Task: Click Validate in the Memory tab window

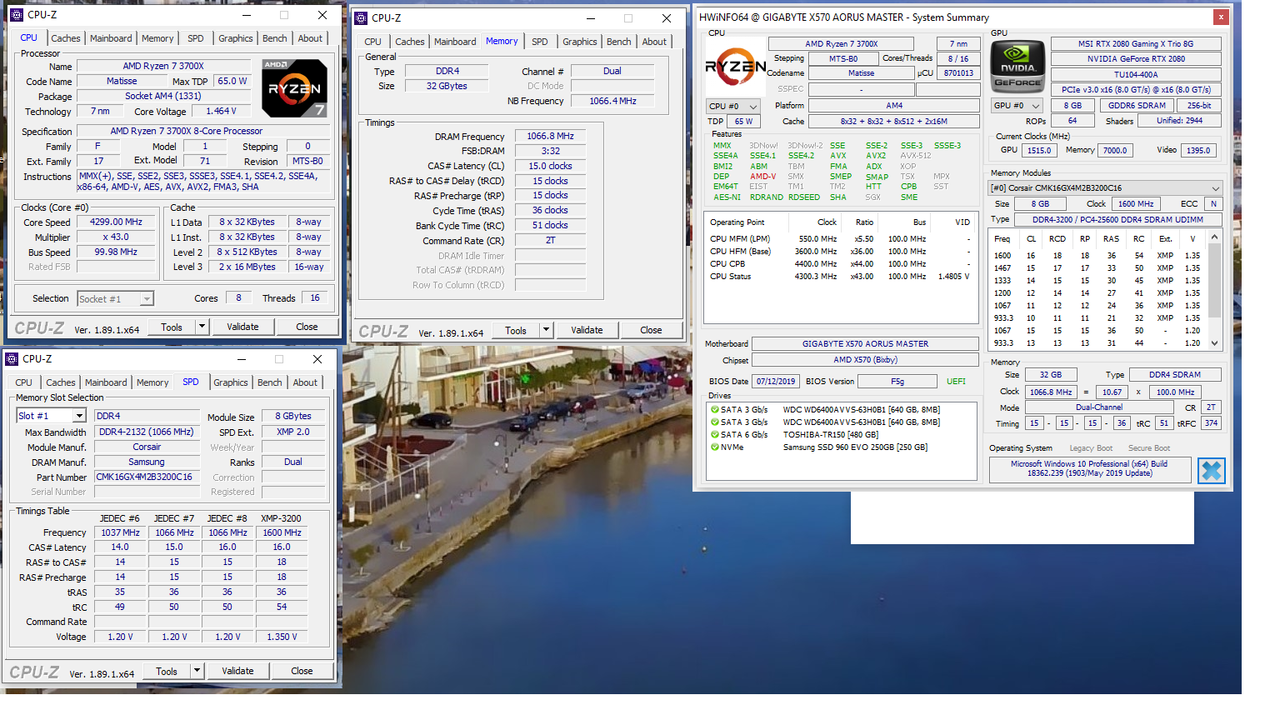Action: [x=587, y=330]
